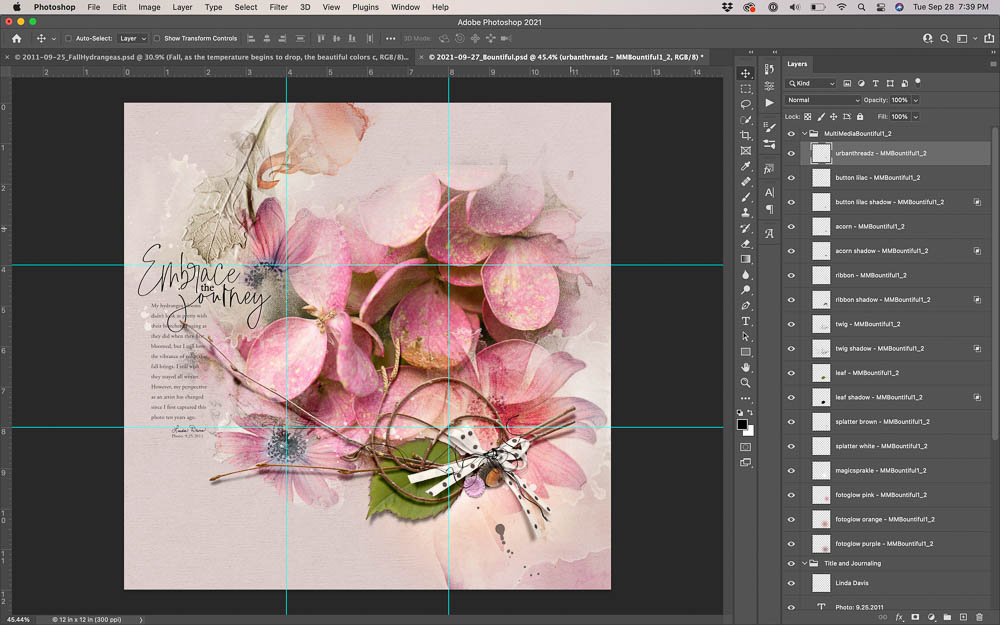Select the Lasso tool
Viewport: 1000px width, 625px height.
[x=745, y=104]
